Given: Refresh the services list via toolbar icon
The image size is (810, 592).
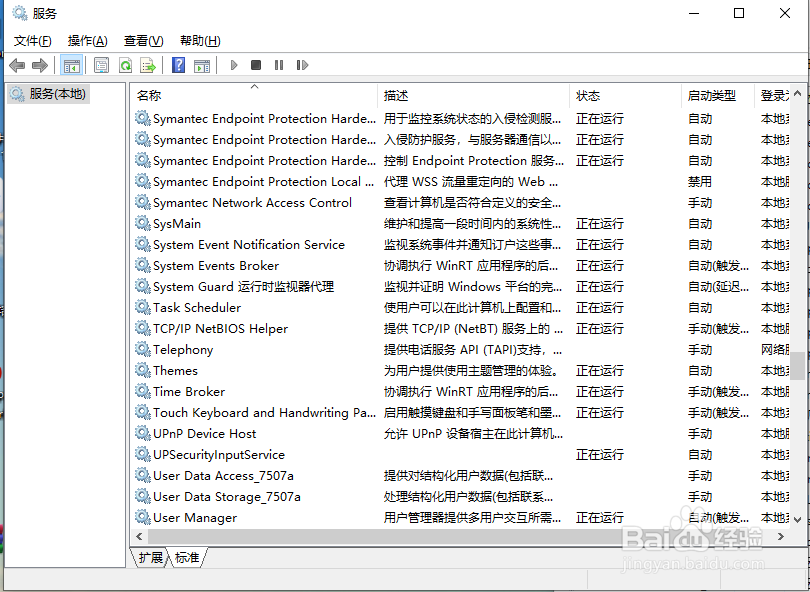Looking at the screenshot, I should coord(125,65).
